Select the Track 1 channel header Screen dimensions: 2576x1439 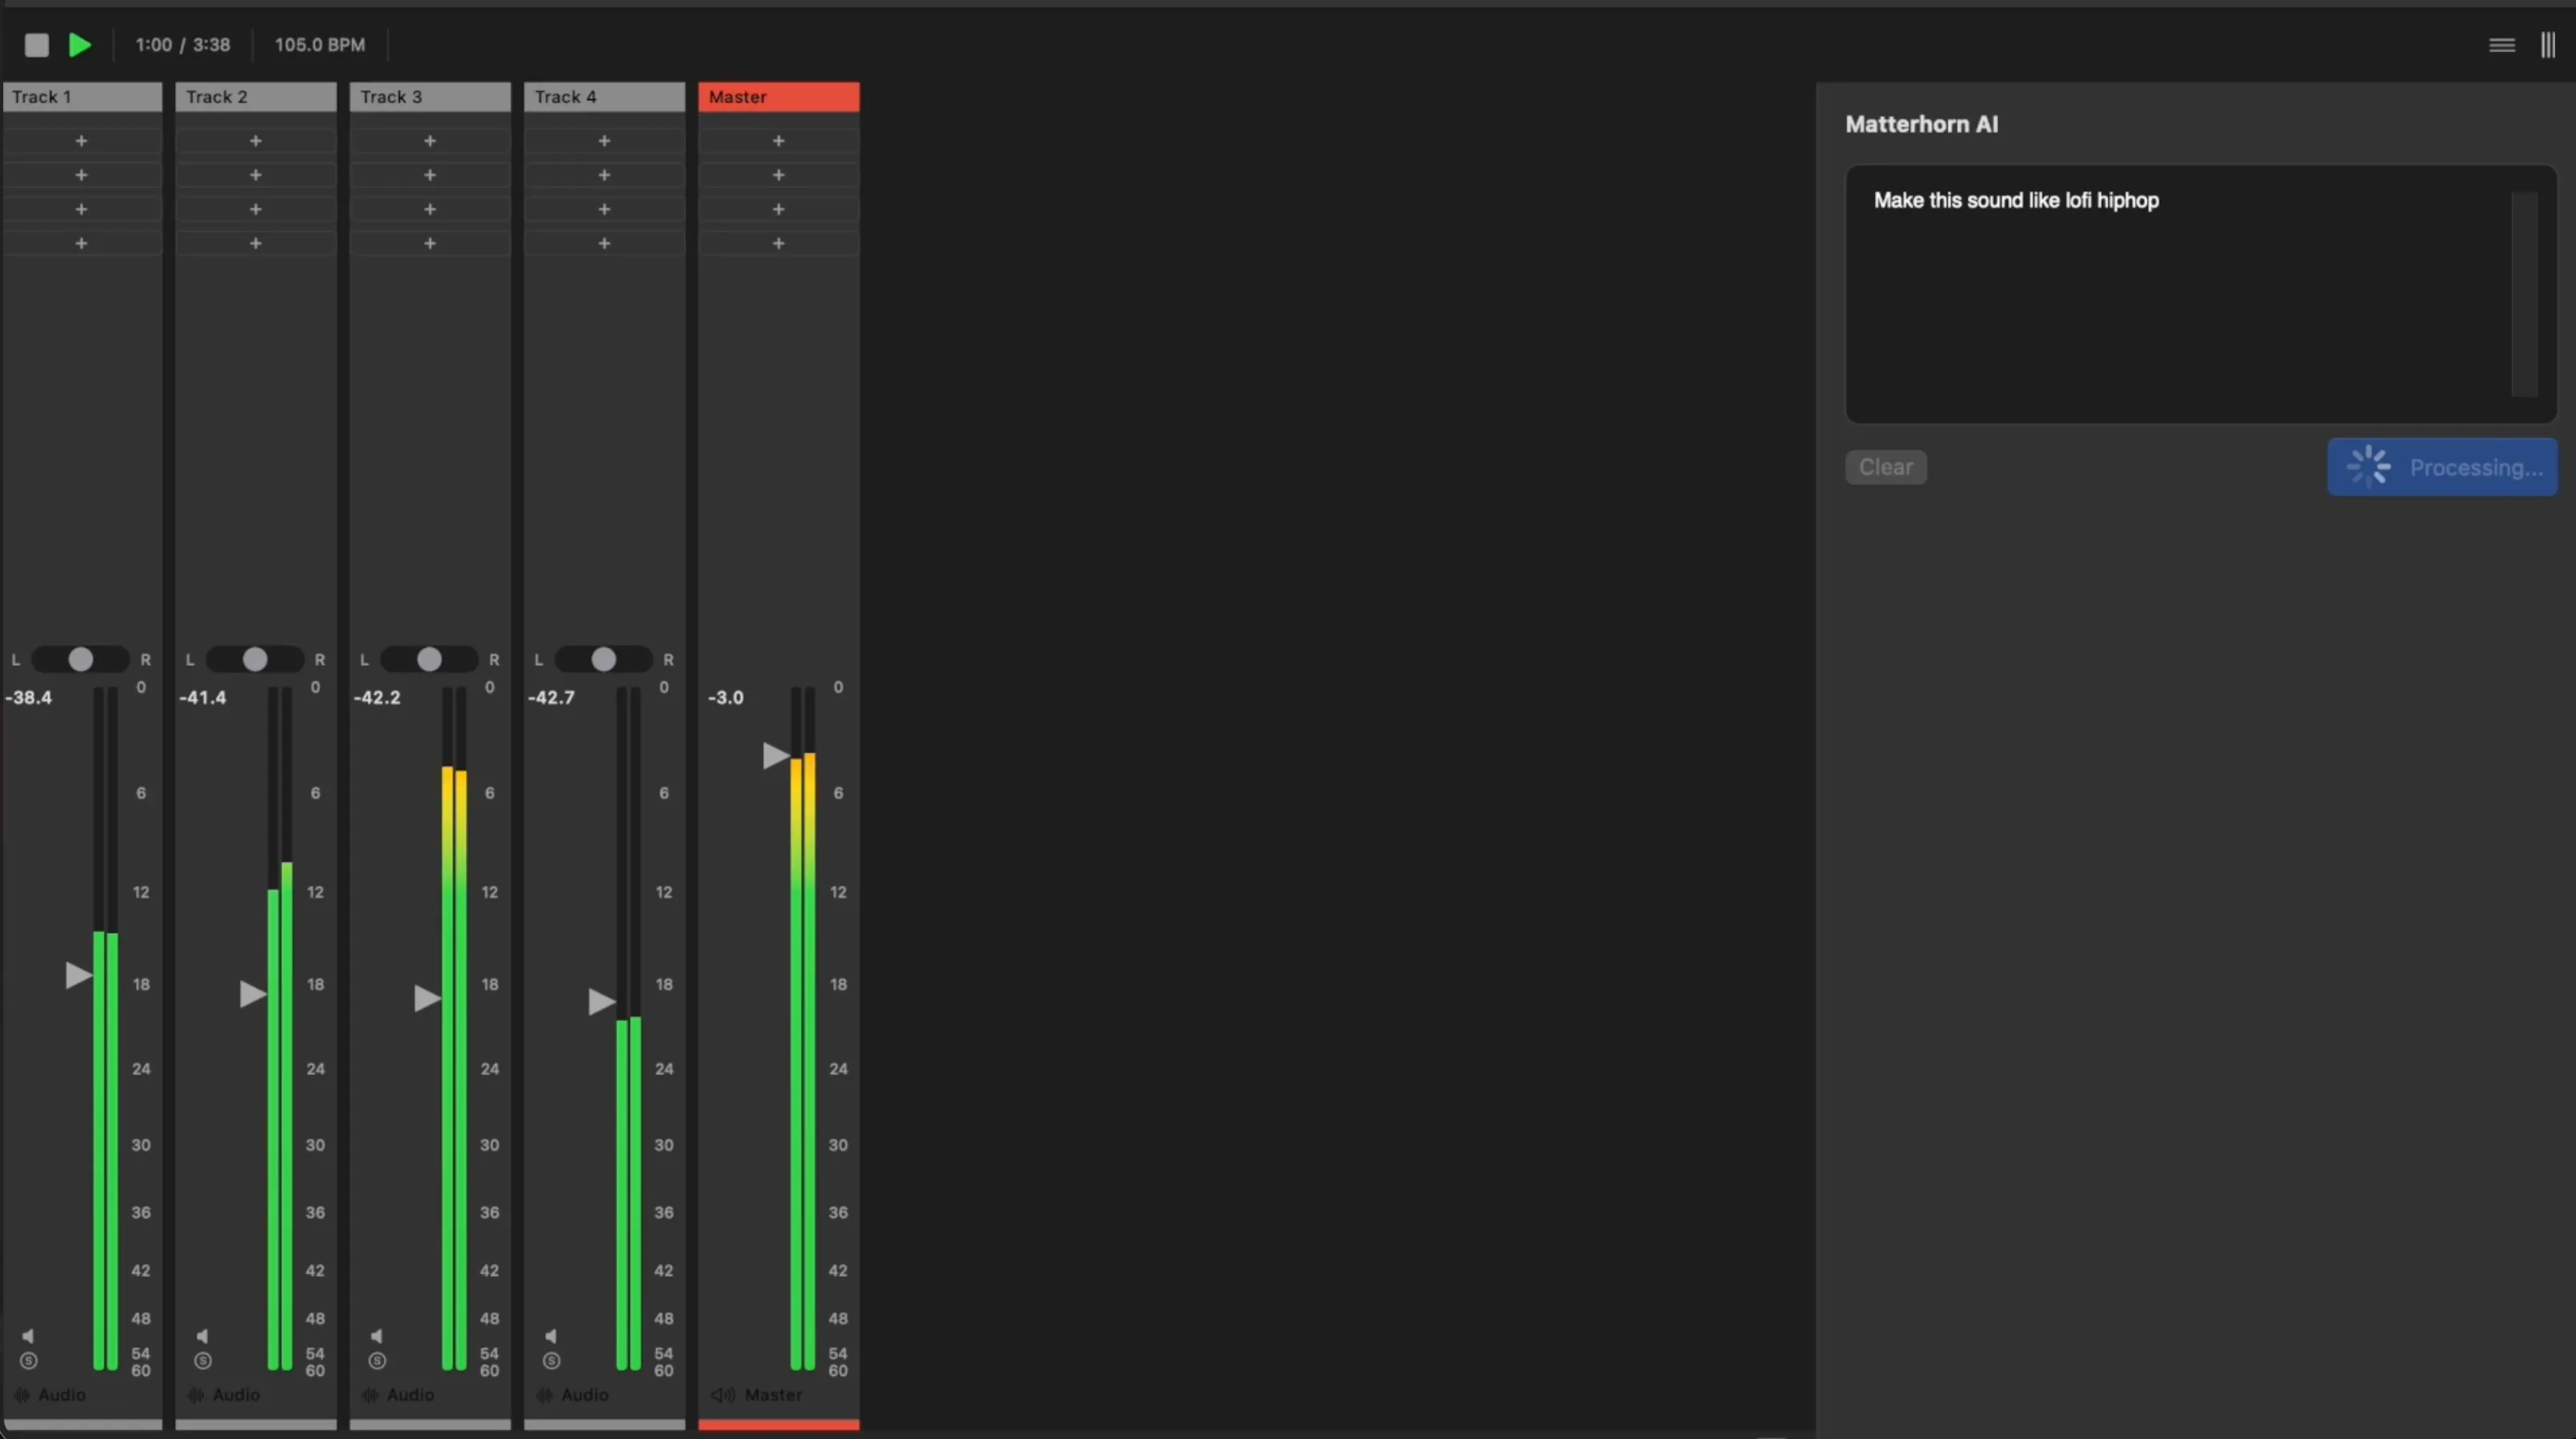[82, 97]
